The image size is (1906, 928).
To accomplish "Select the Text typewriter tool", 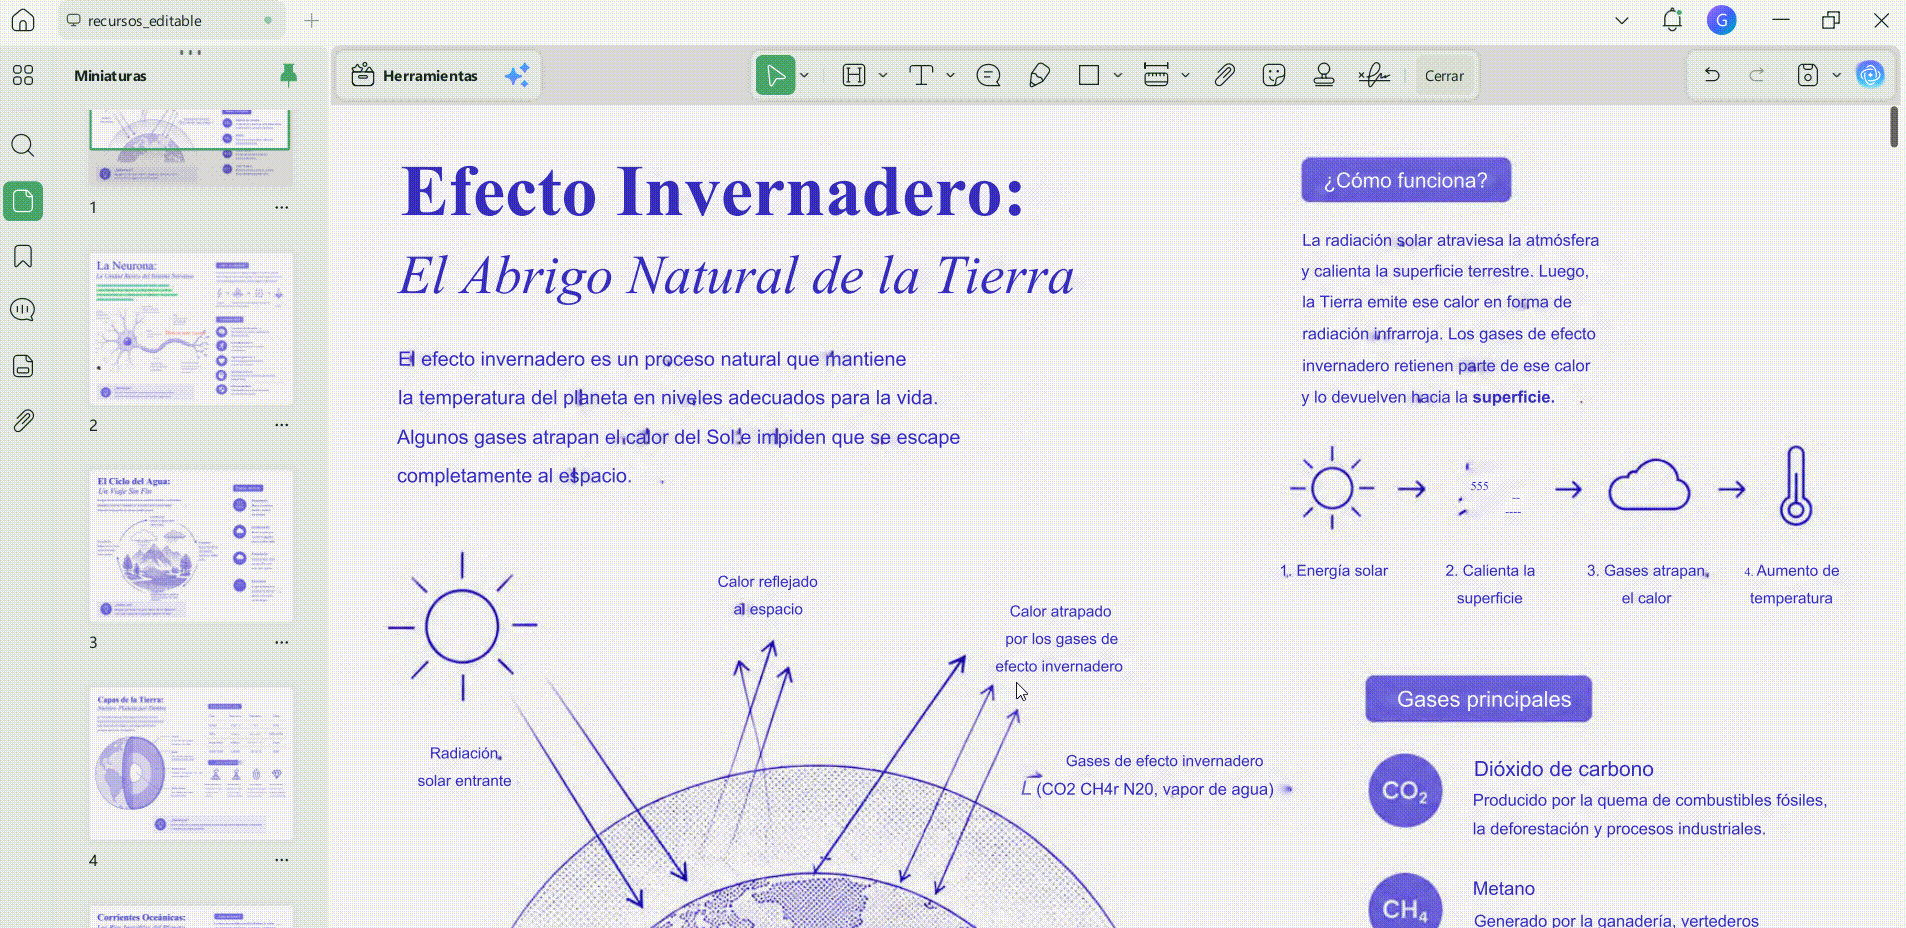I will 921,76.
